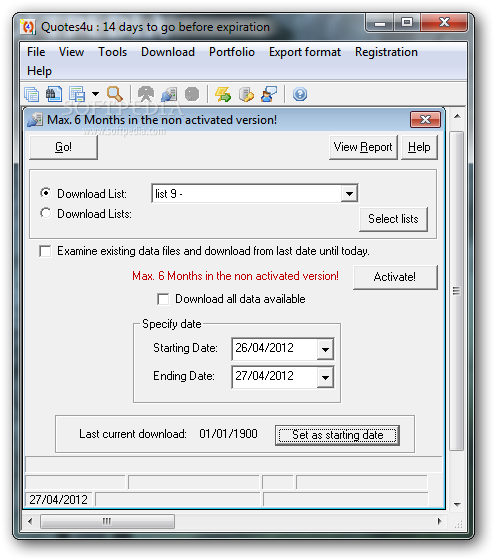Click the binoculars document toolbar icon
Viewport: 495px width, 560px height.
tap(54, 94)
